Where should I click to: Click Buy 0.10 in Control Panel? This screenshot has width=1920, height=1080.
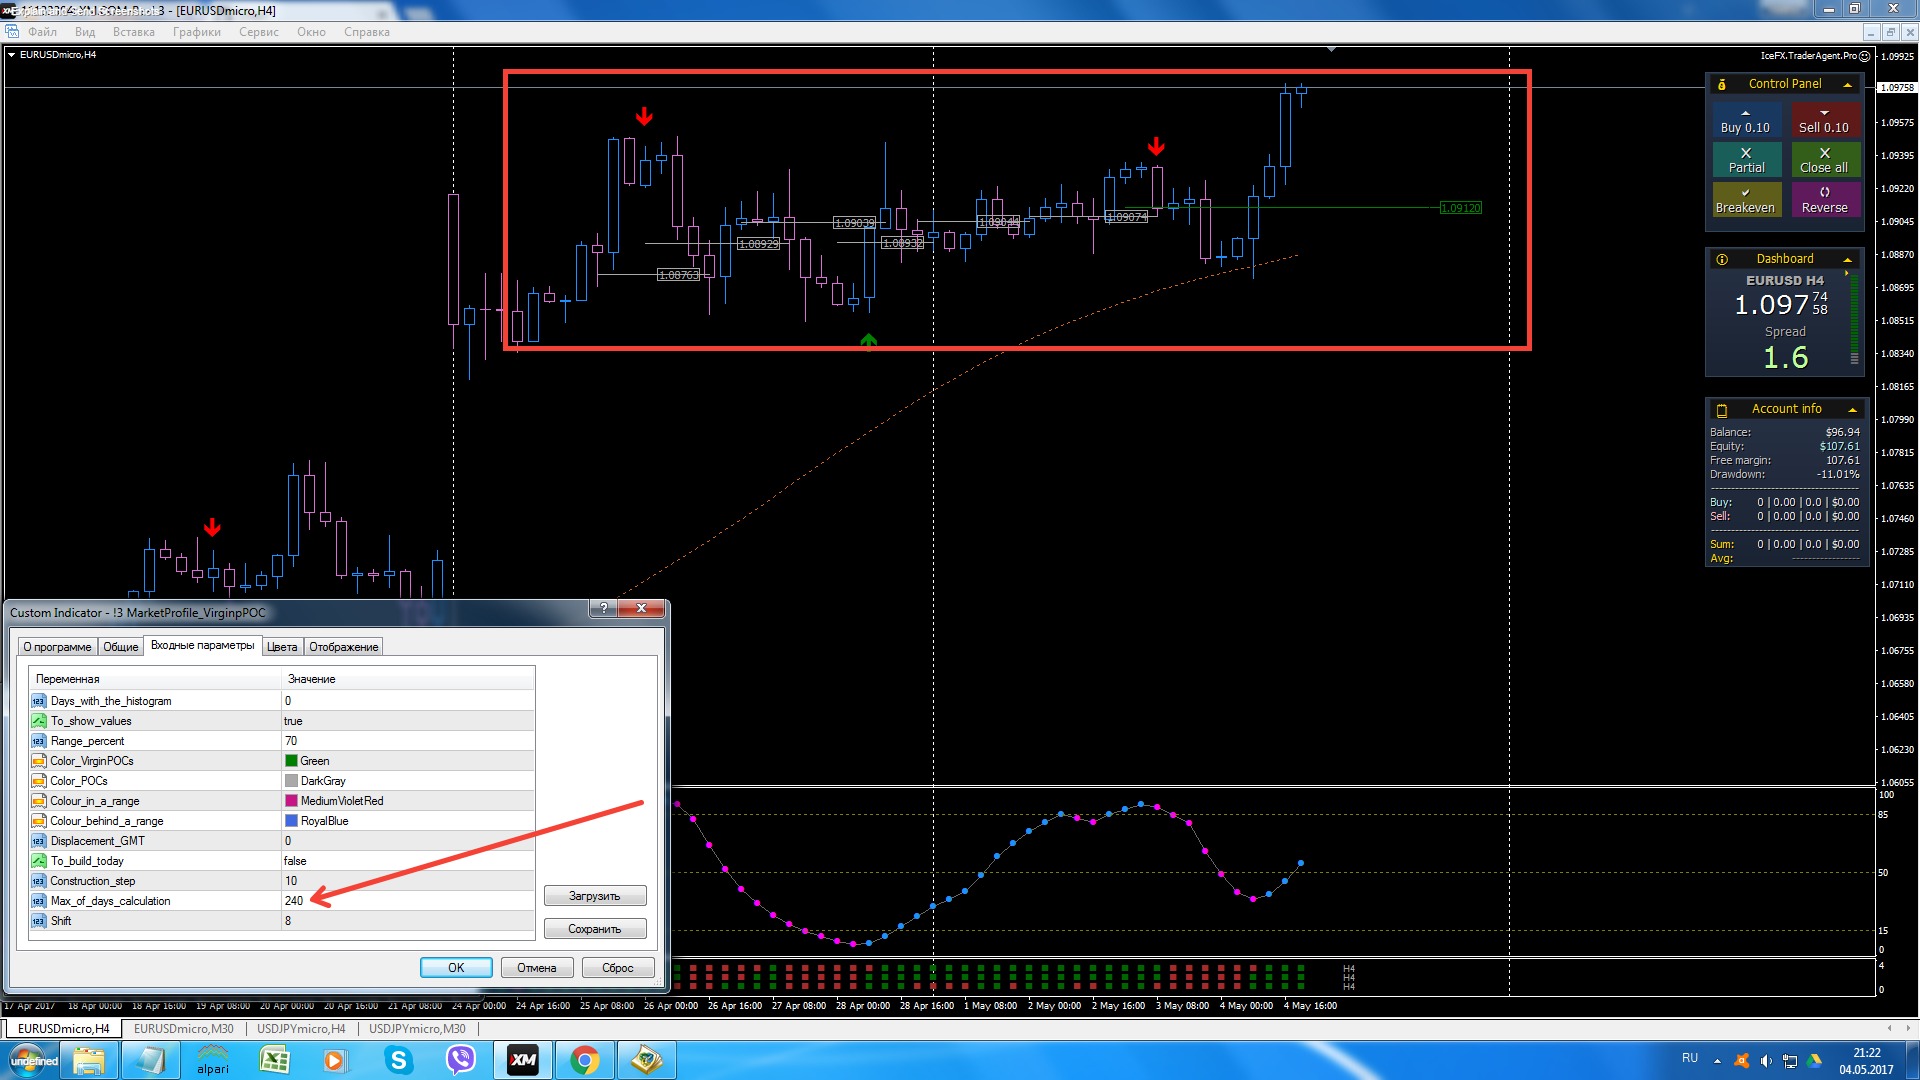coord(1746,120)
